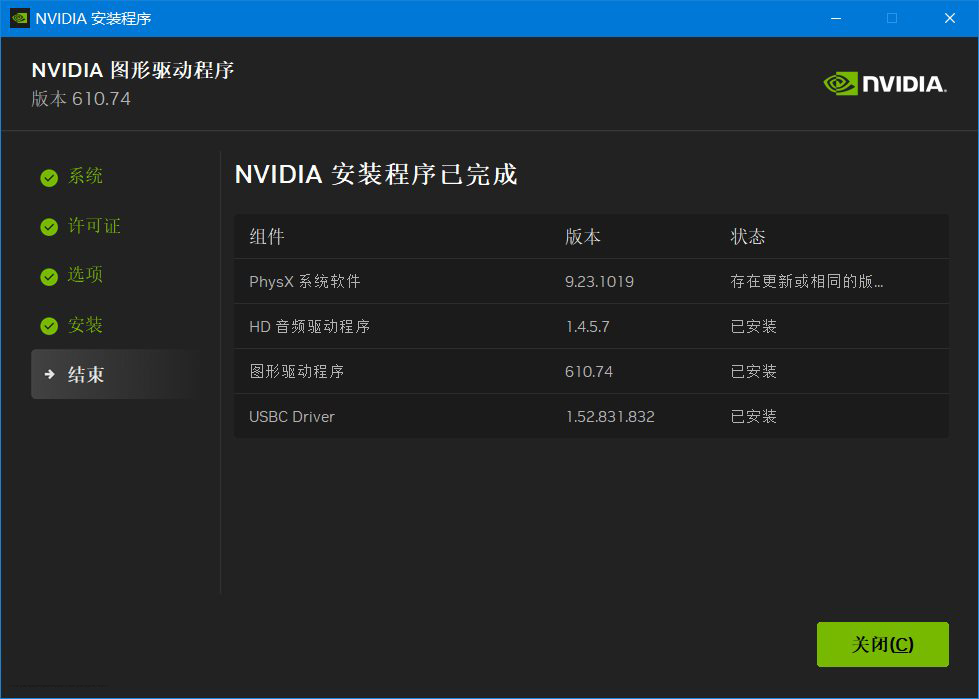Select the PhysX 系统软件 row name
This screenshot has height=699, width=979.
[x=305, y=281]
